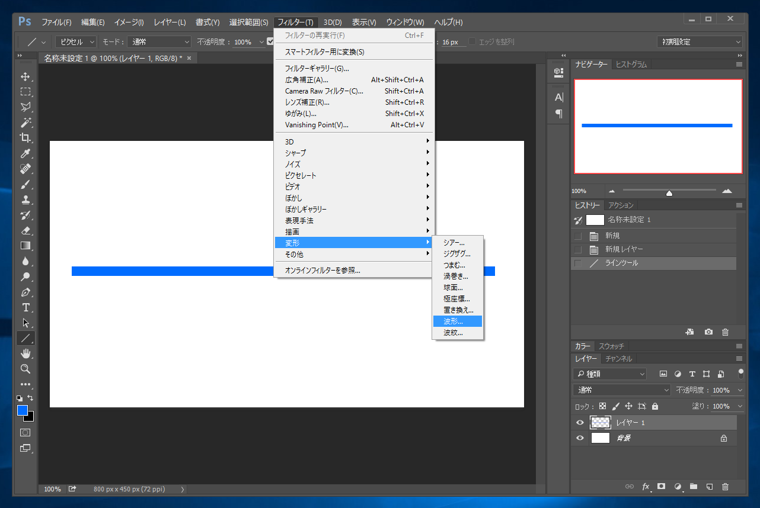Viewport: 760px width, 508px height.
Task: Choose 波紋... from the 変形 submenu
Action: click(457, 333)
